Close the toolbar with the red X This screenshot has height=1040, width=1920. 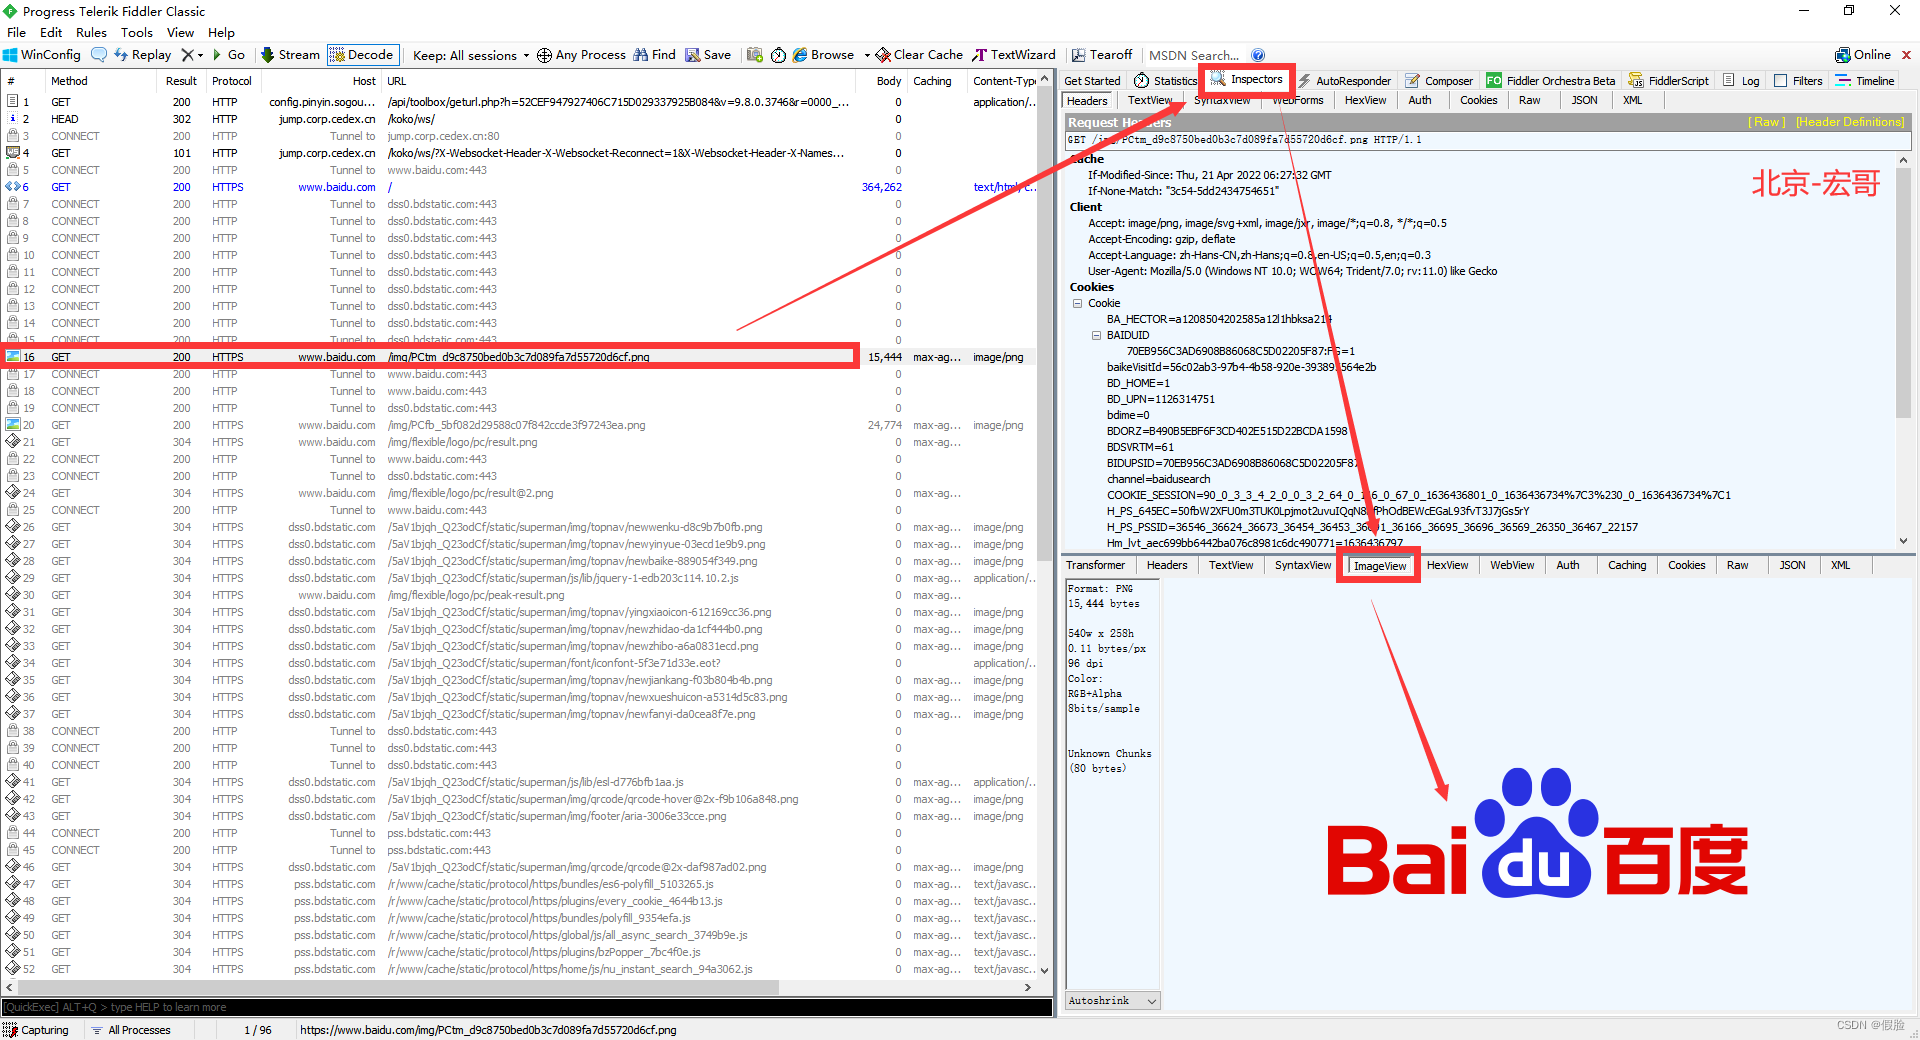tap(1906, 55)
